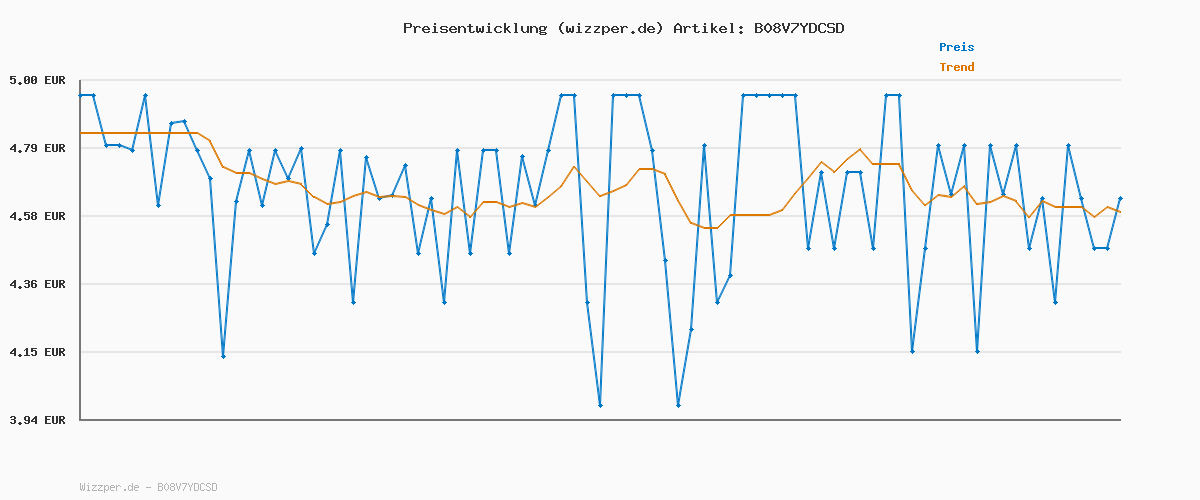Screen dimensions: 1200x500
Task: Click the chart title 'Preisentwicklung (wizzper.de)'
Action: 533,28
